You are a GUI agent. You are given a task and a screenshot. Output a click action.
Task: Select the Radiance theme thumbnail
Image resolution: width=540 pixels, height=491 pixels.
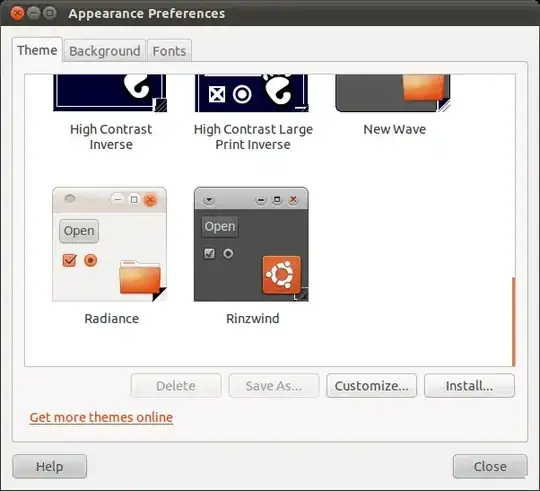point(110,244)
